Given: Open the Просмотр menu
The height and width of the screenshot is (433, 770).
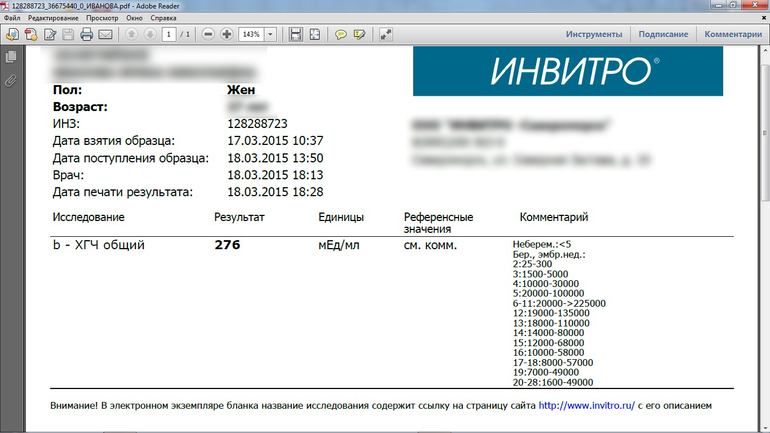Looking at the screenshot, I should point(101,19).
